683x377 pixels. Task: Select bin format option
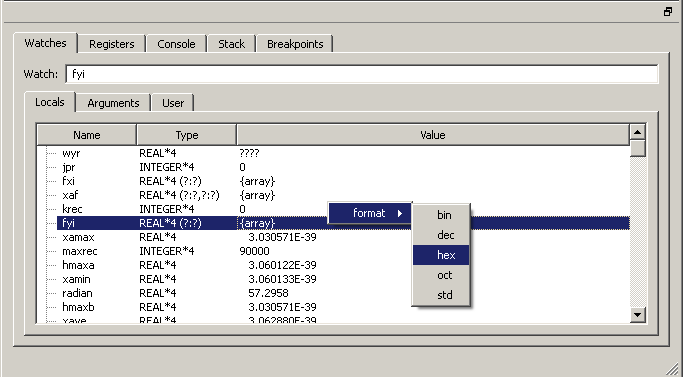click(x=441, y=215)
